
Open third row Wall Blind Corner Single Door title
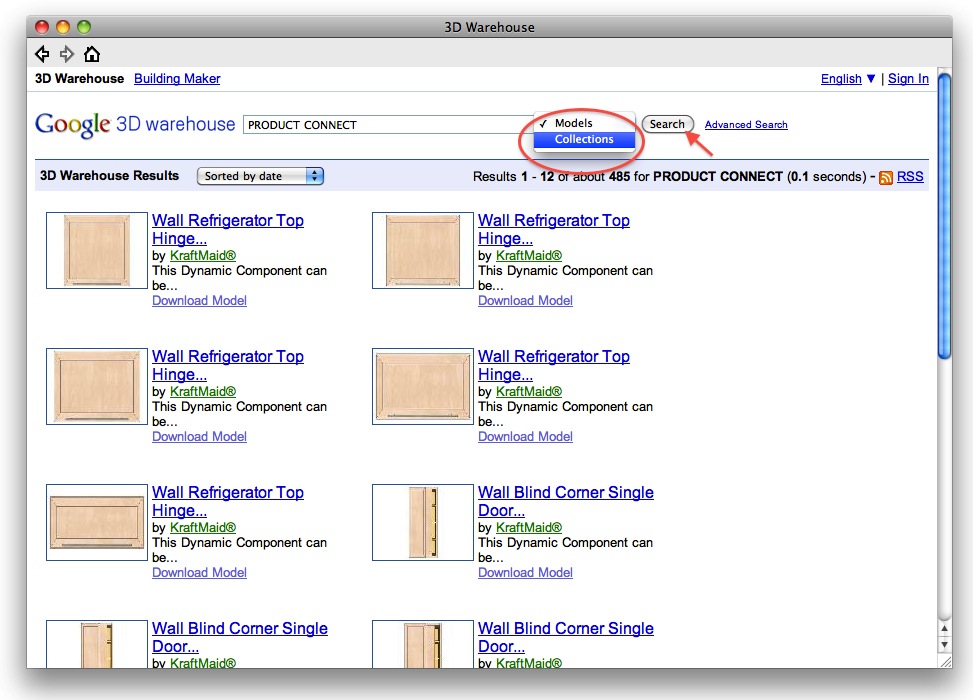point(565,501)
